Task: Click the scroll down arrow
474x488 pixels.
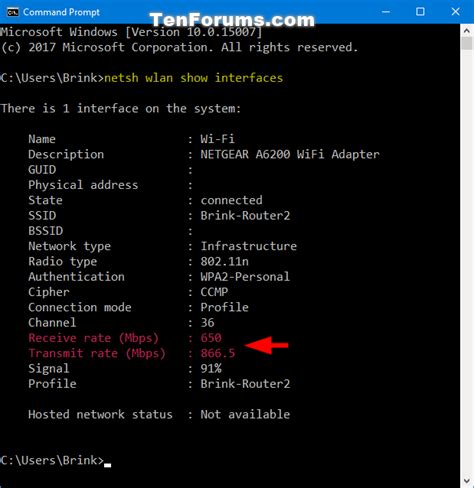Action: click(x=467, y=481)
